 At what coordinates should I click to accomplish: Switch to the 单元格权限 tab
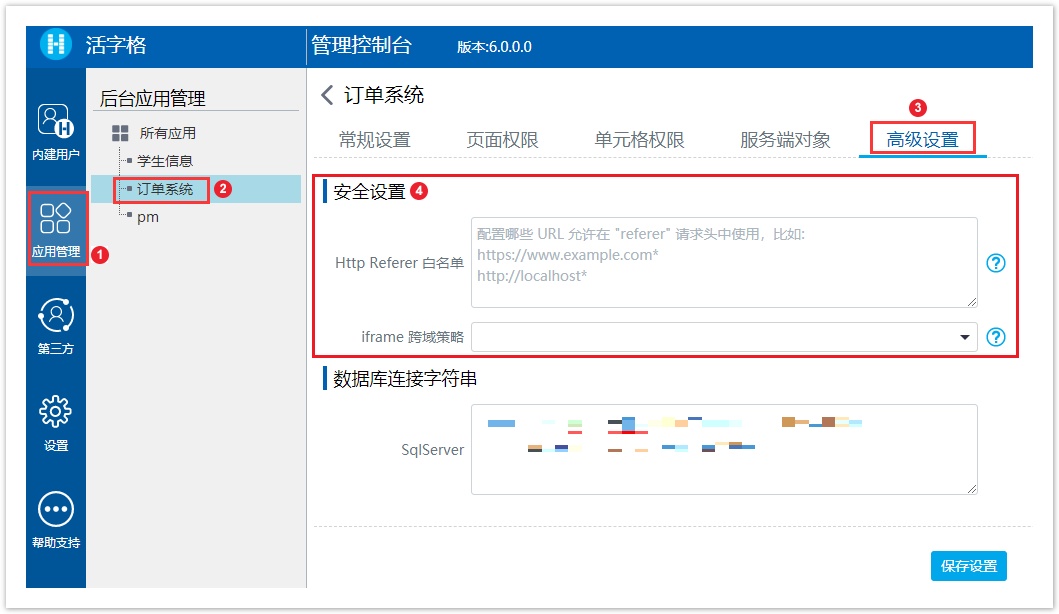[x=639, y=140]
